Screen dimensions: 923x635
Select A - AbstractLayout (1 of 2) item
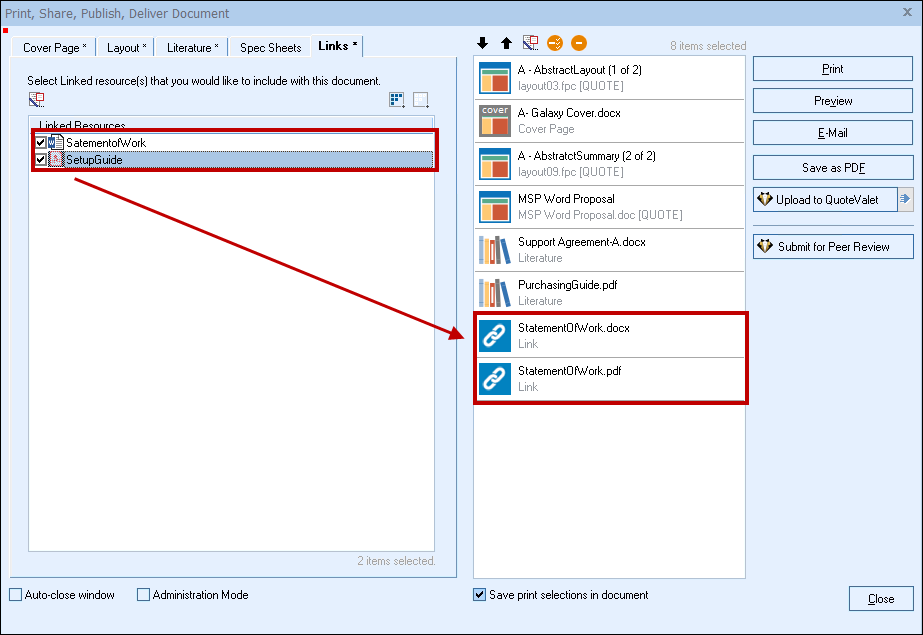click(610, 78)
